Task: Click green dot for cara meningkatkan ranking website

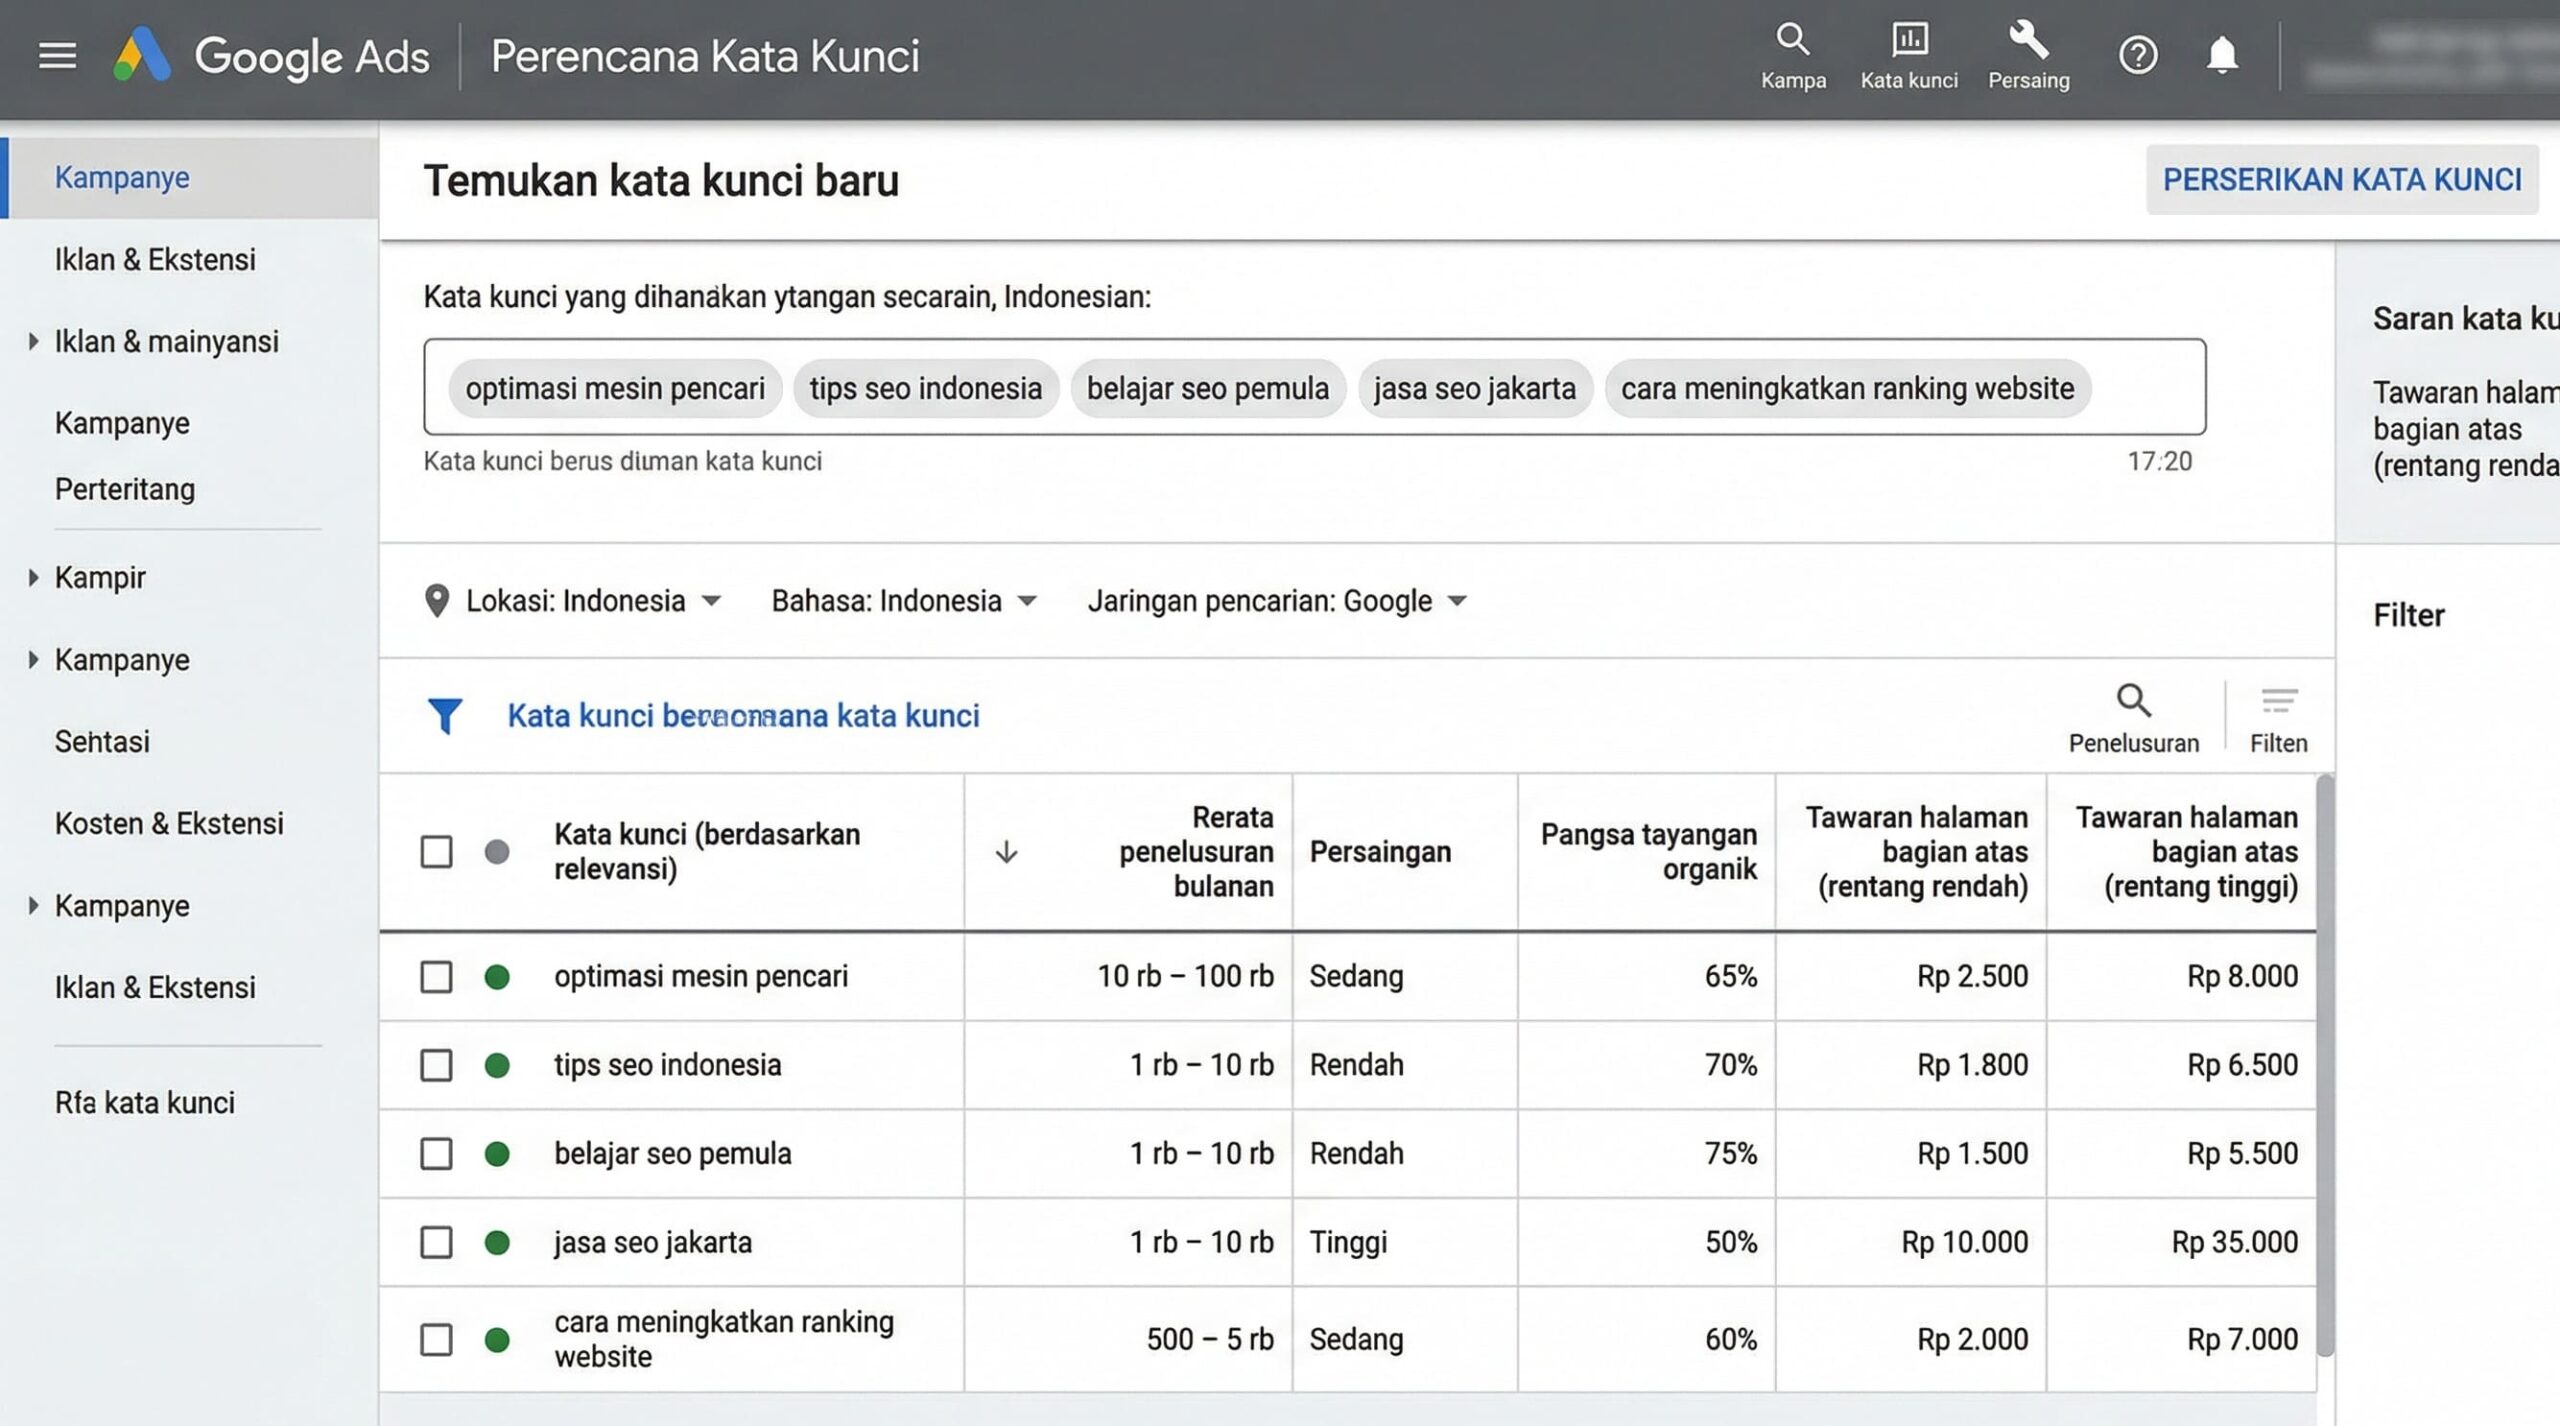Action: 497,1339
